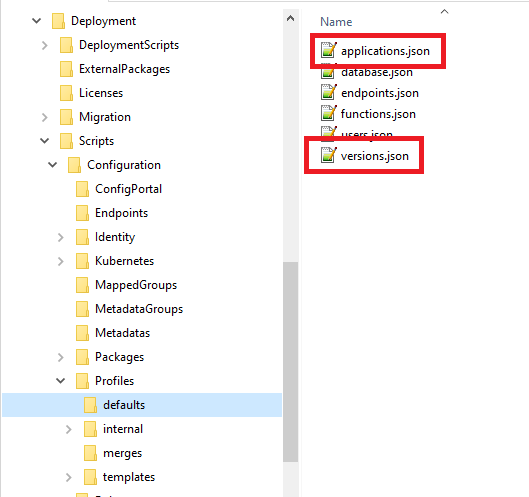This screenshot has height=497, width=529.
Task: Click the tree pane scroll up arrow
Action: [x=290, y=18]
